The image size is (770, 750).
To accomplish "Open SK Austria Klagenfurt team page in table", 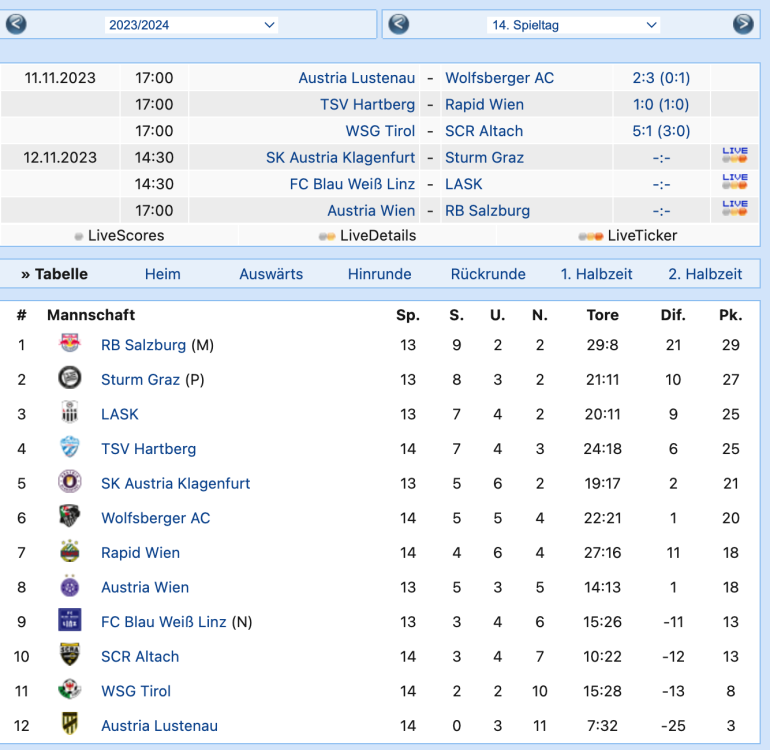I will coord(175,483).
